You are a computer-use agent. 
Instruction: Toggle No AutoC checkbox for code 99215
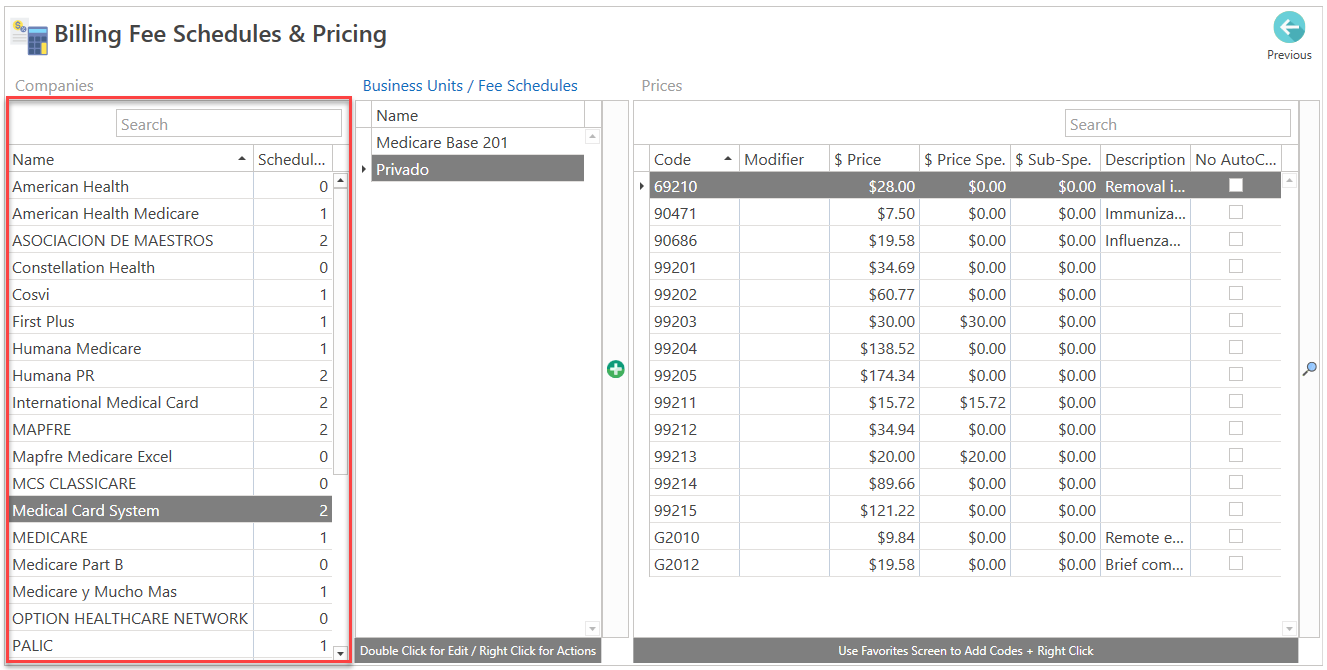pyautogui.click(x=1236, y=509)
